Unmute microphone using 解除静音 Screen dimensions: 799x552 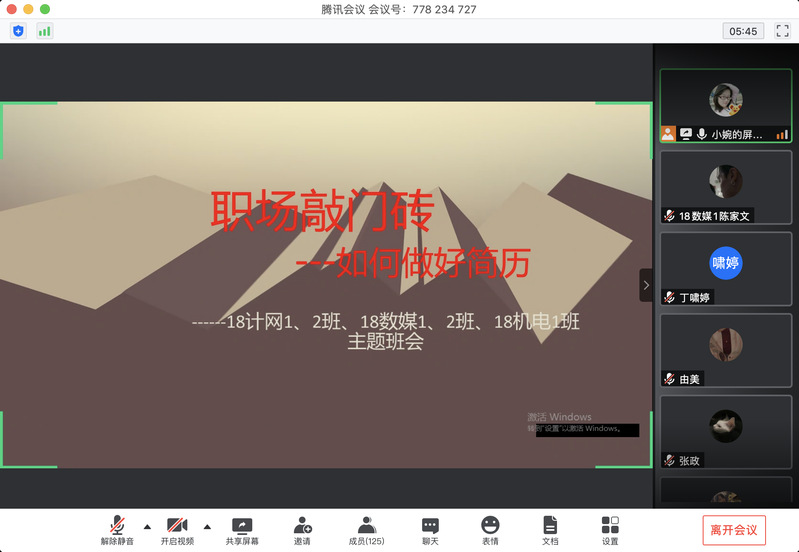click(x=117, y=530)
